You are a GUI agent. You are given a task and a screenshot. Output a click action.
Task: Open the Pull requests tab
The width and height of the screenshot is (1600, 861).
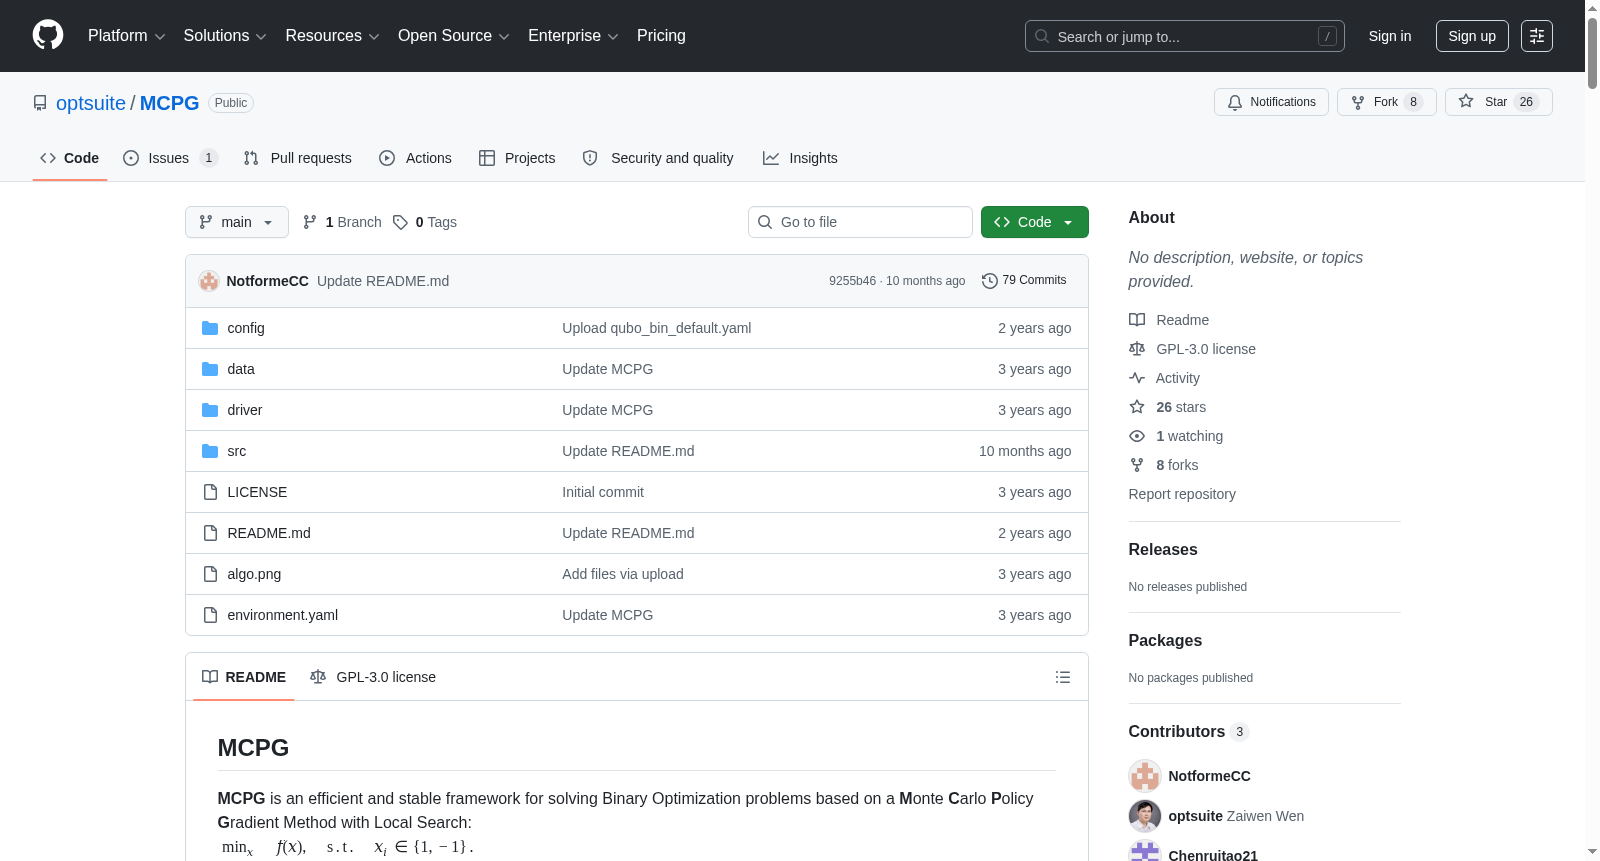point(298,158)
